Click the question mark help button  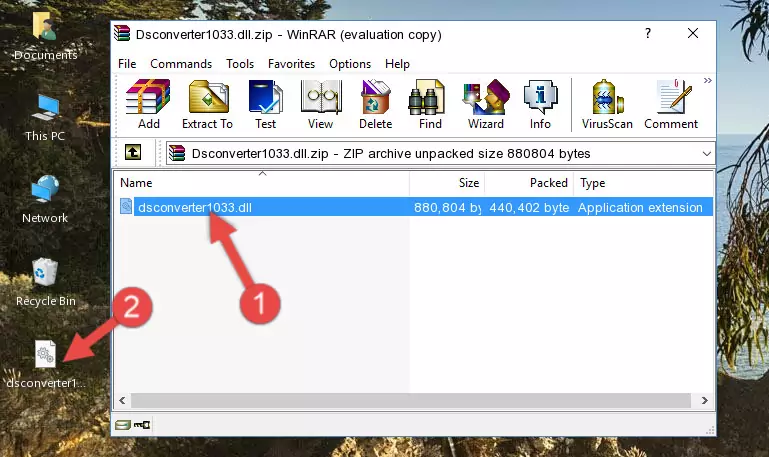tap(648, 33)
